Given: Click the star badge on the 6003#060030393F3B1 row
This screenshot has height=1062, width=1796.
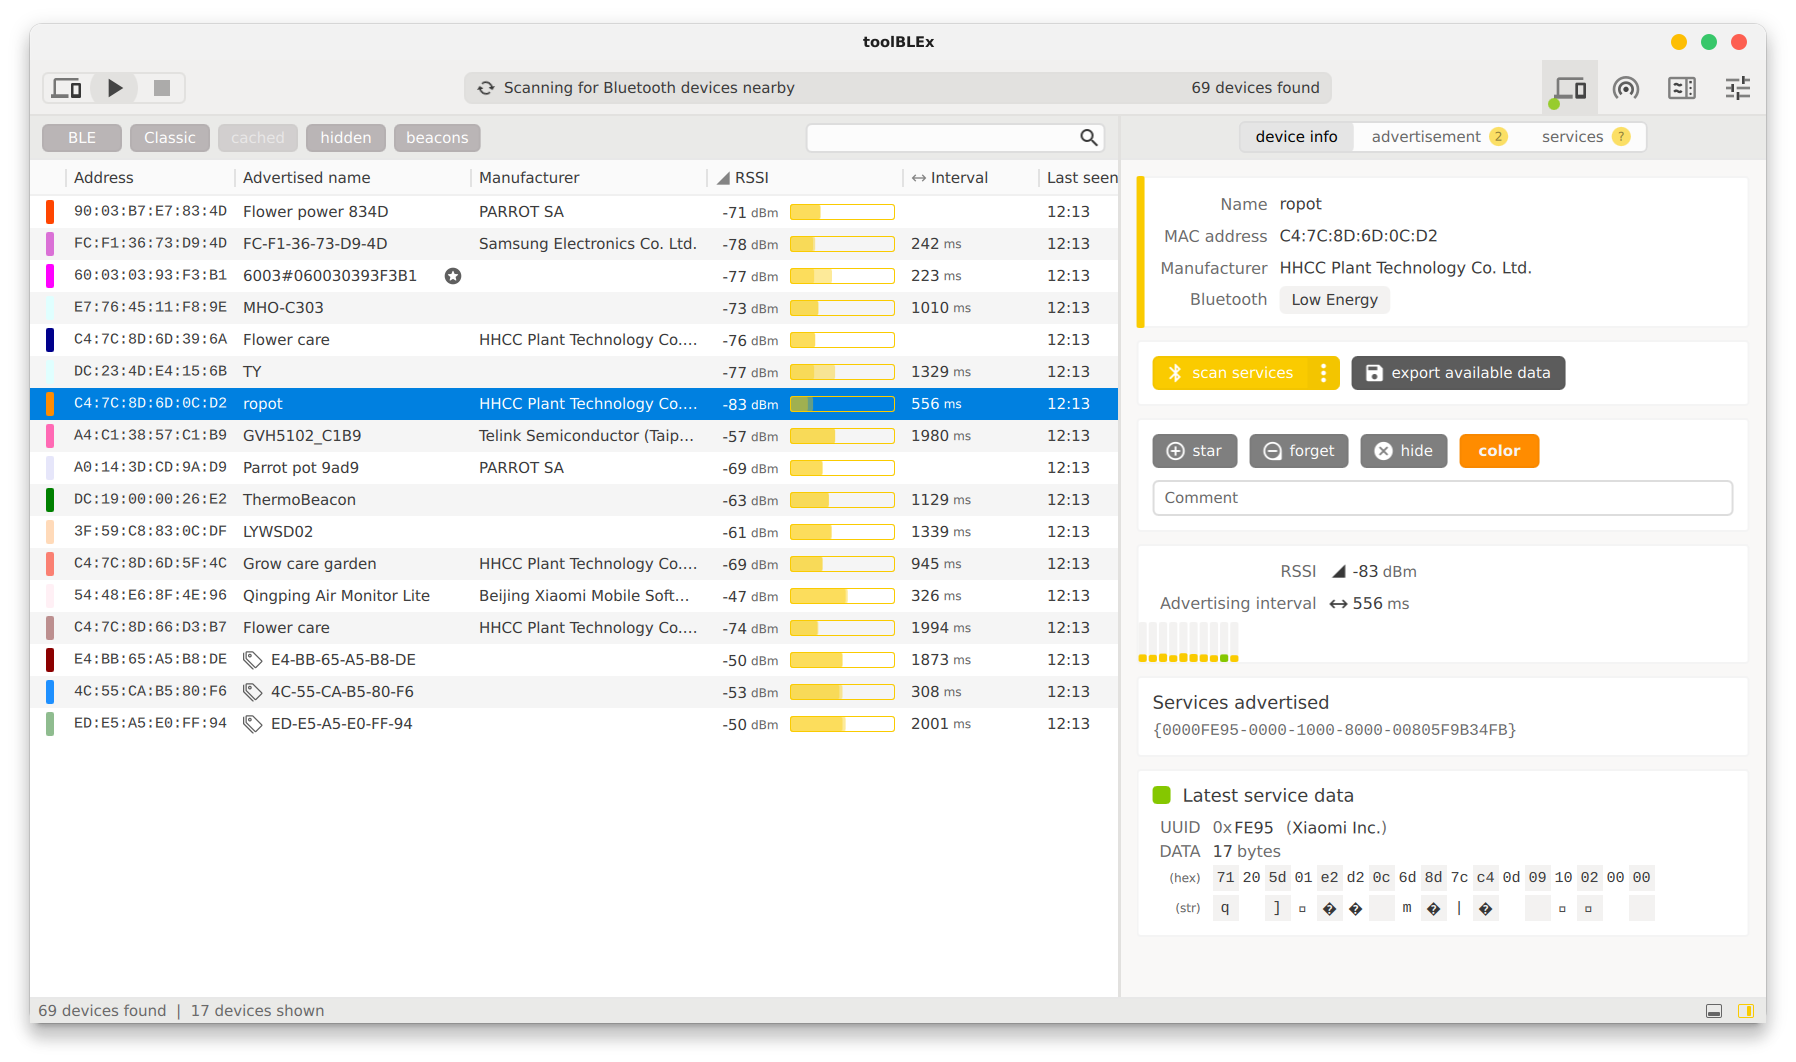Looking at the screenshot, I should click(x=453, y=276).
